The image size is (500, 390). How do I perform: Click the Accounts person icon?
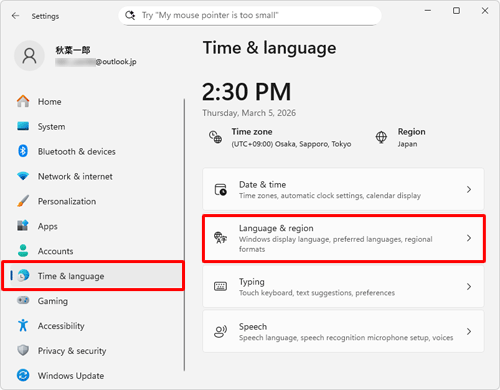coord(23,251)
